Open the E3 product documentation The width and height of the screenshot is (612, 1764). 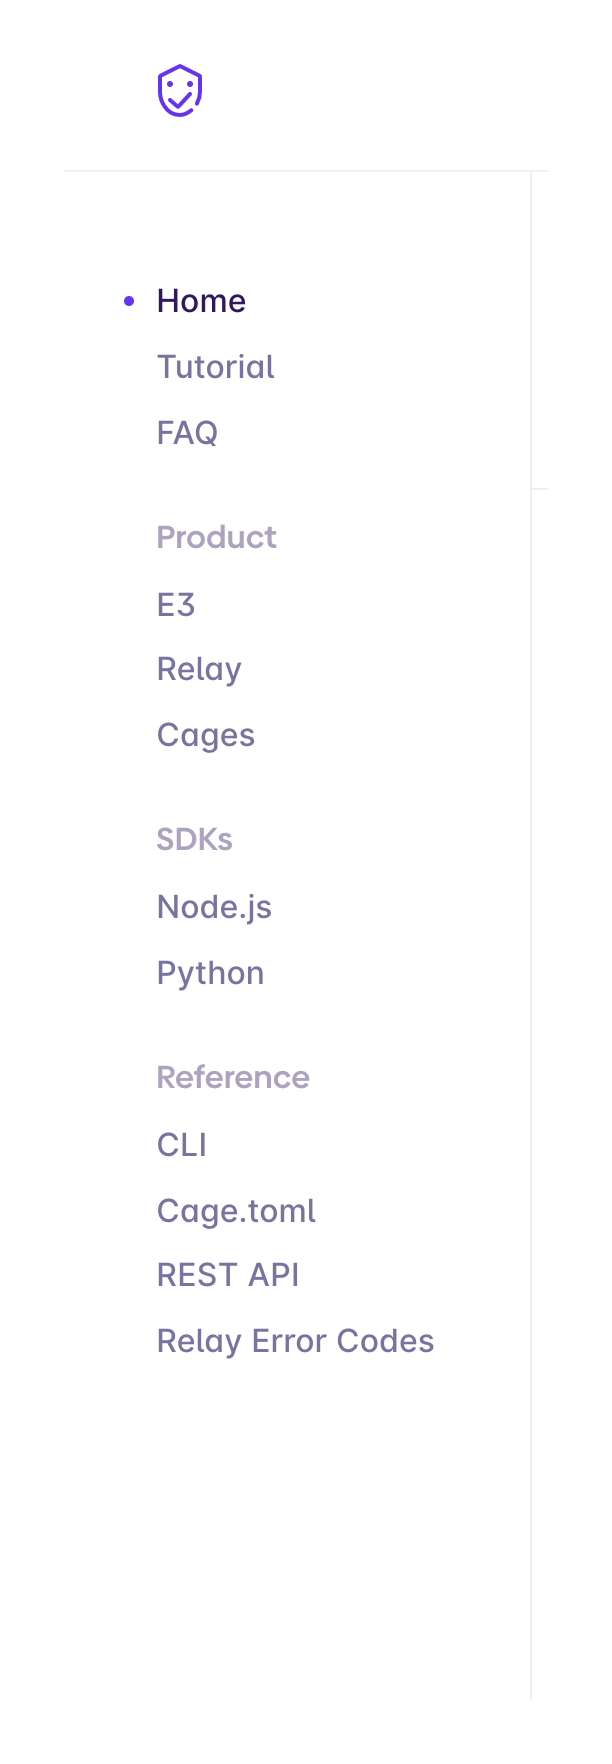point(176,604)
